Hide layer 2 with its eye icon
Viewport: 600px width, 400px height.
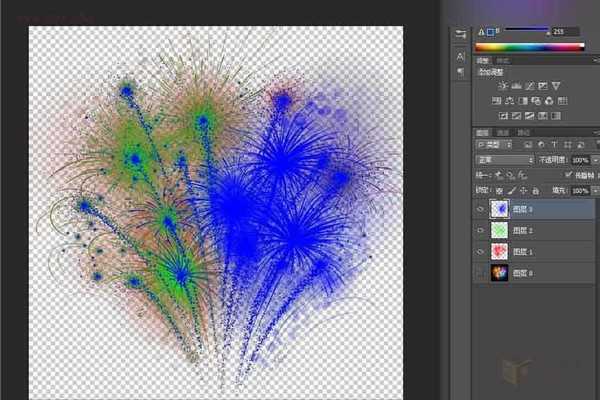(482, 231)
